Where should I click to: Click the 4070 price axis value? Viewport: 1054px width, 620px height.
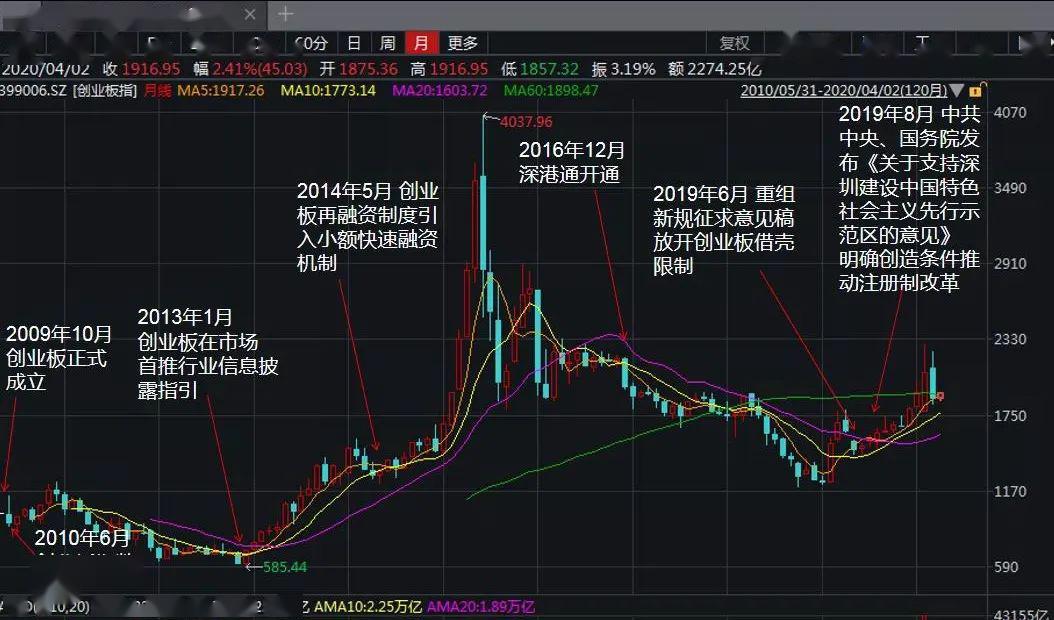[x=1010, y=112]
